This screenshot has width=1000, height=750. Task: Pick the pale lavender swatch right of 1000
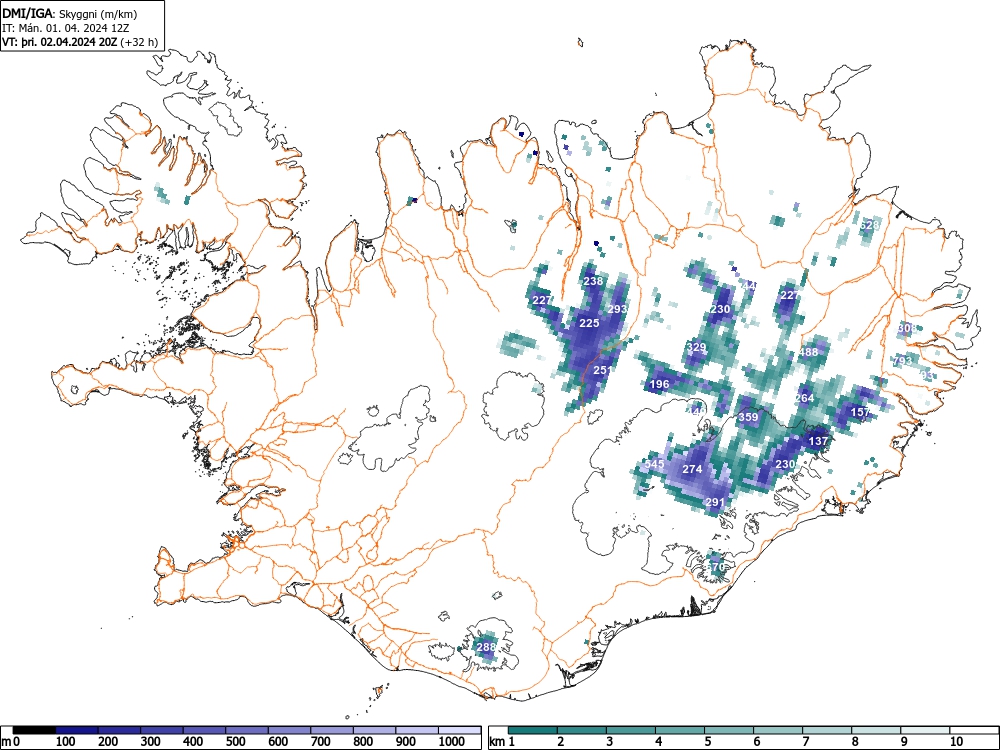click(459, 730)
